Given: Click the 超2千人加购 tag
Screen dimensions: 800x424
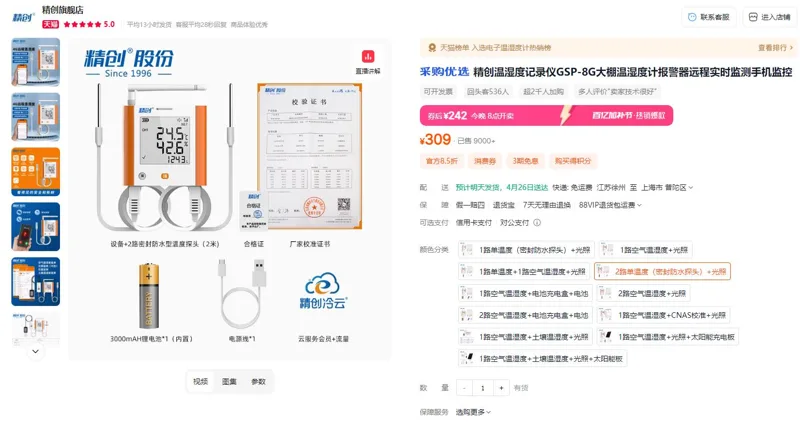Looking at the screenshot, I should [x=543, y=91].
